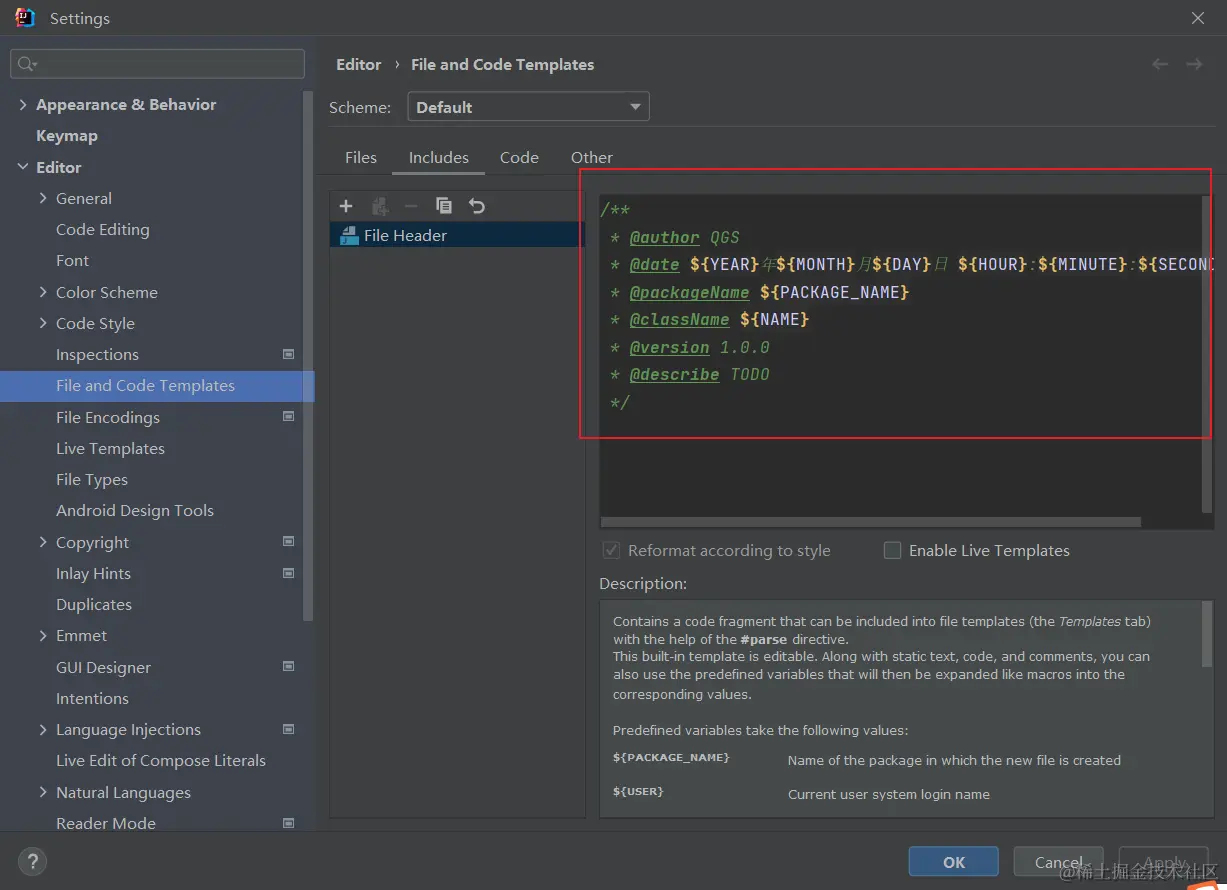Collapse the Editor section
The image size is (1227, 890).
coord(23,167)
